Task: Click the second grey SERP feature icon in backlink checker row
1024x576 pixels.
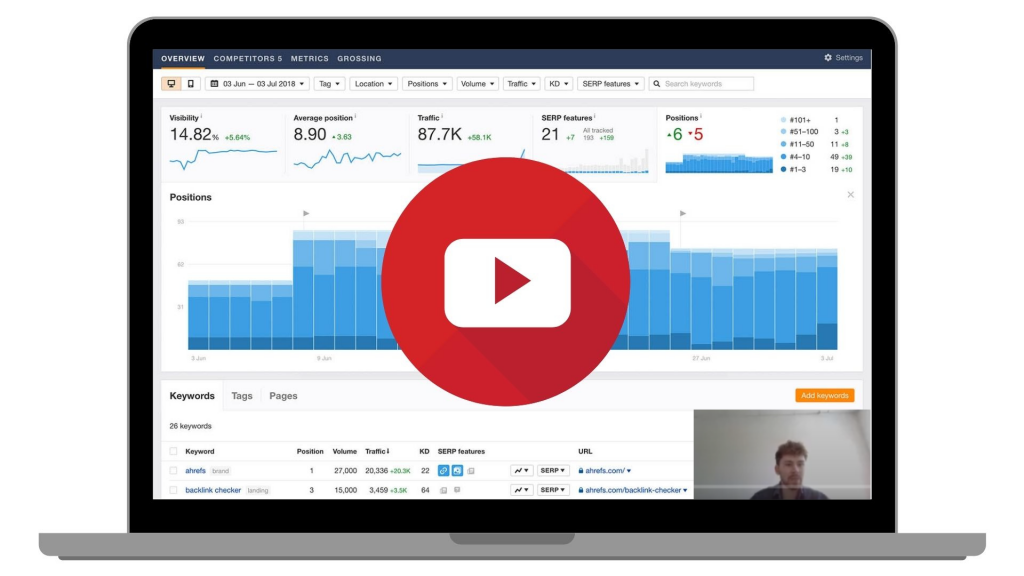Action: coord(457,490)
